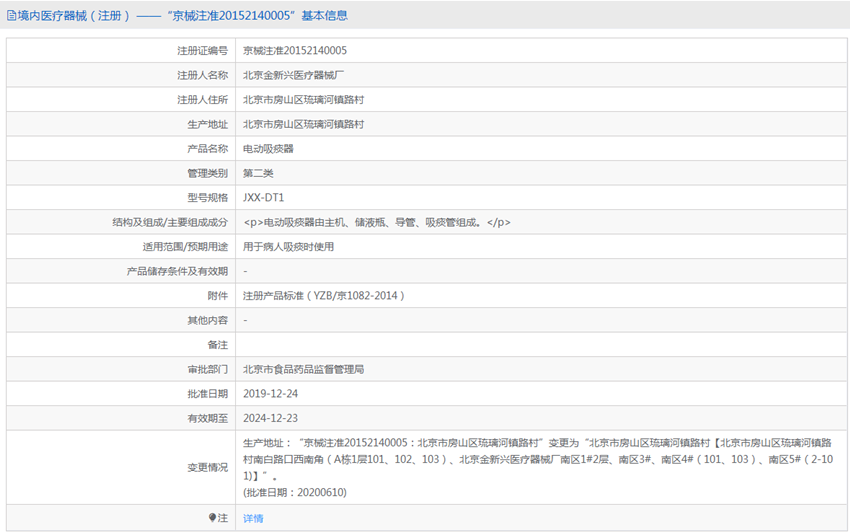Click the 变更情况 row label
Image resolution: width=850 pixels, height=532 pixels.
pos(207,467)
